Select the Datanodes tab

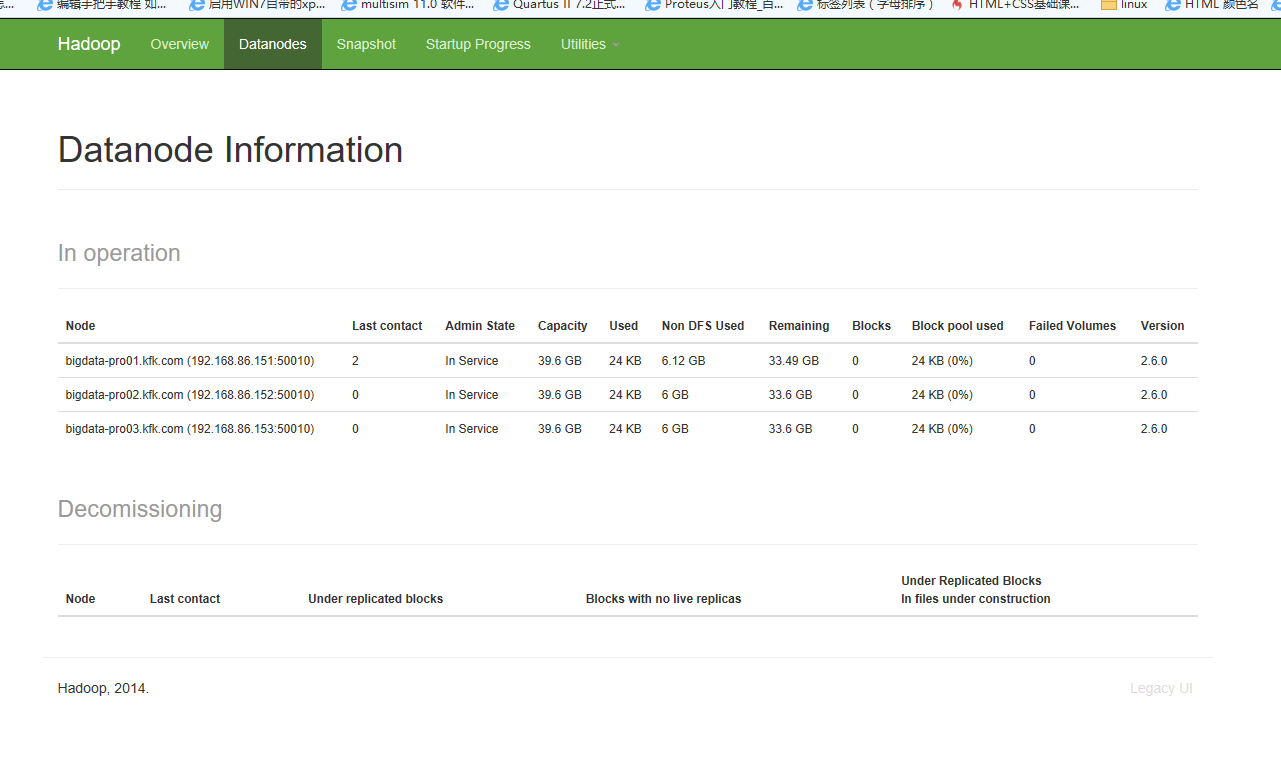click(273, 44)
